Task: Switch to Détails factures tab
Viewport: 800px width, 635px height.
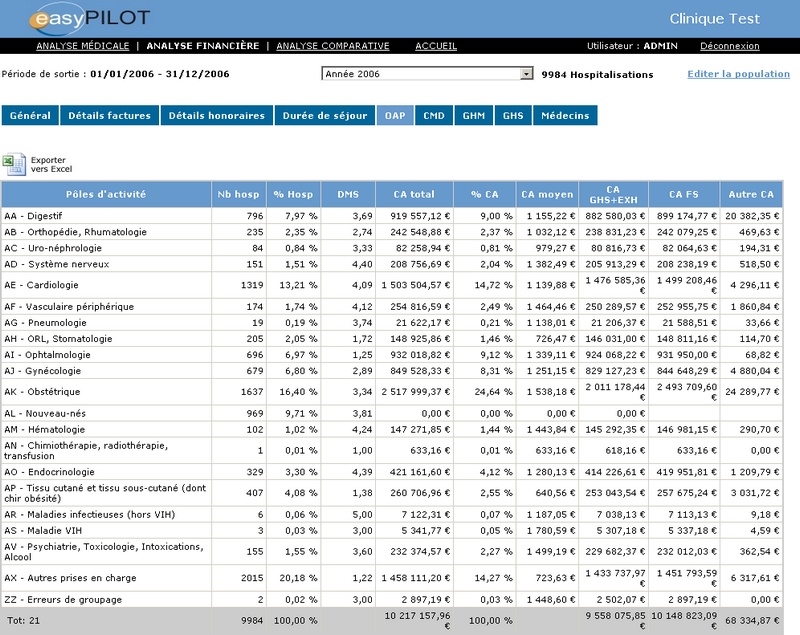Action: [x=110, y=115]
